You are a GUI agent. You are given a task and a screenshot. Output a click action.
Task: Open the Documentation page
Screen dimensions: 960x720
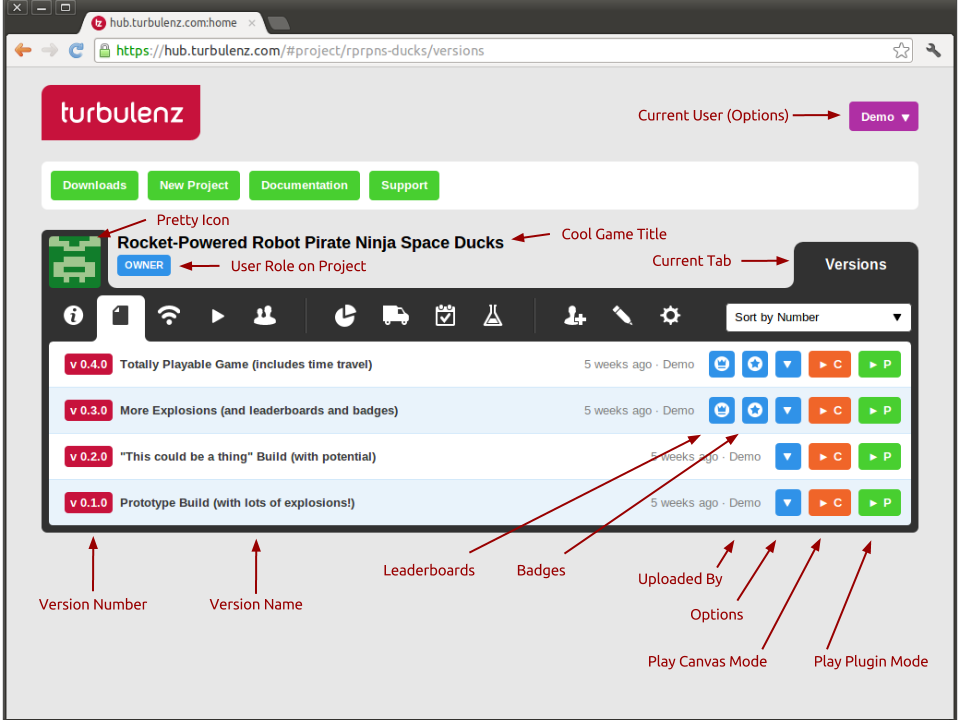[304, 186]
